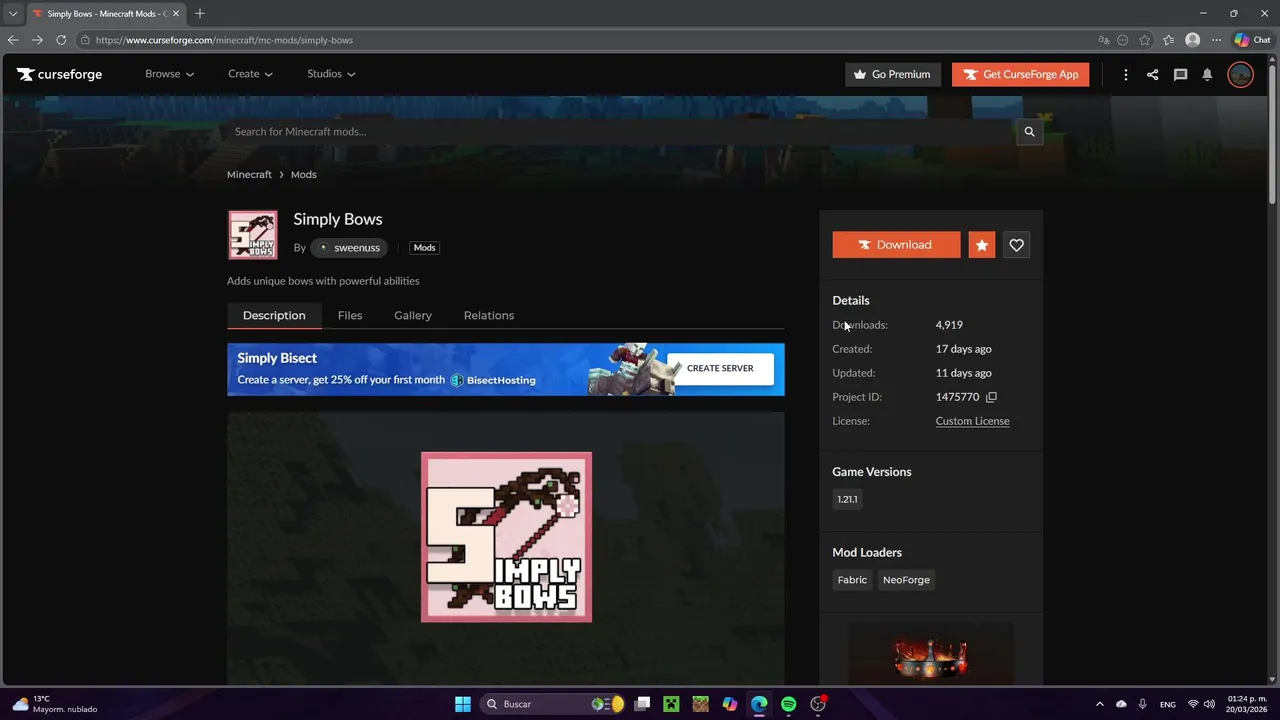Click the Simply Bows mod logo thumbnail
This screenshot has width=1280, height=720.
pos(252,235)
